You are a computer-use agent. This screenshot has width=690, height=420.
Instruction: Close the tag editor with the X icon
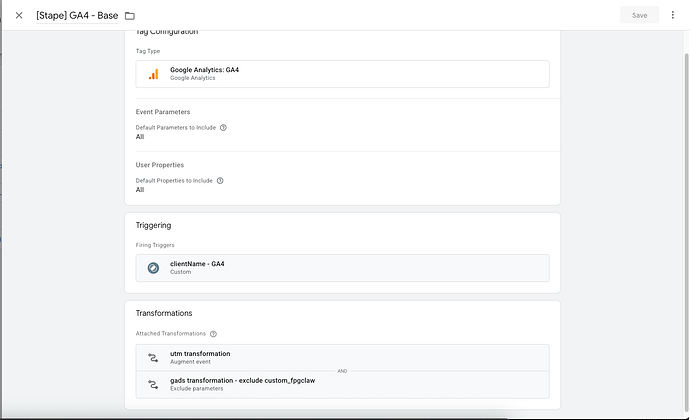pos(19,15)
